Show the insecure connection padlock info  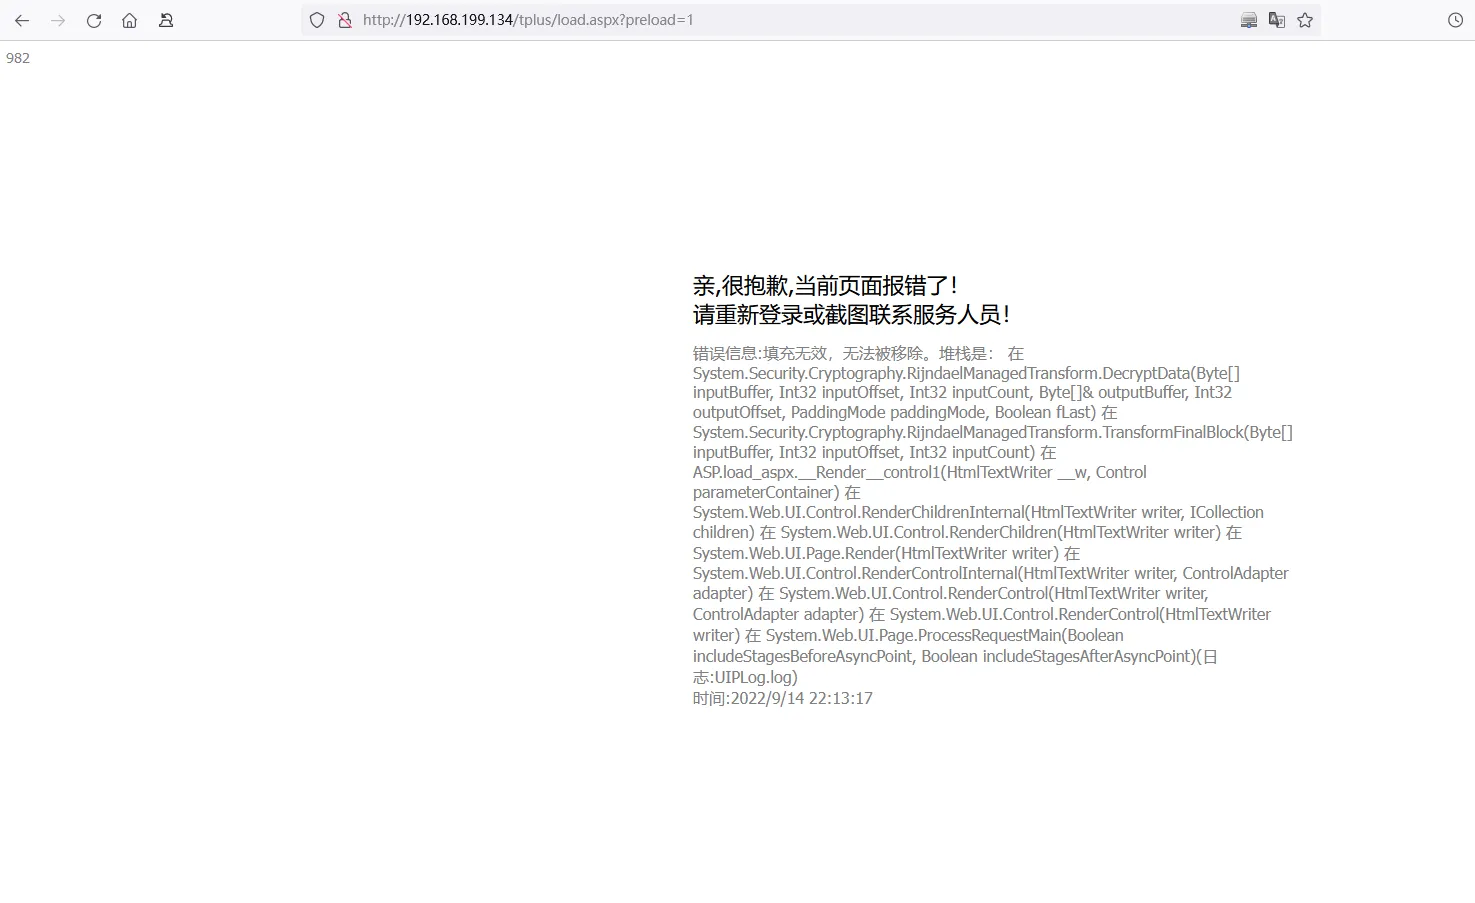click(344, 20)
